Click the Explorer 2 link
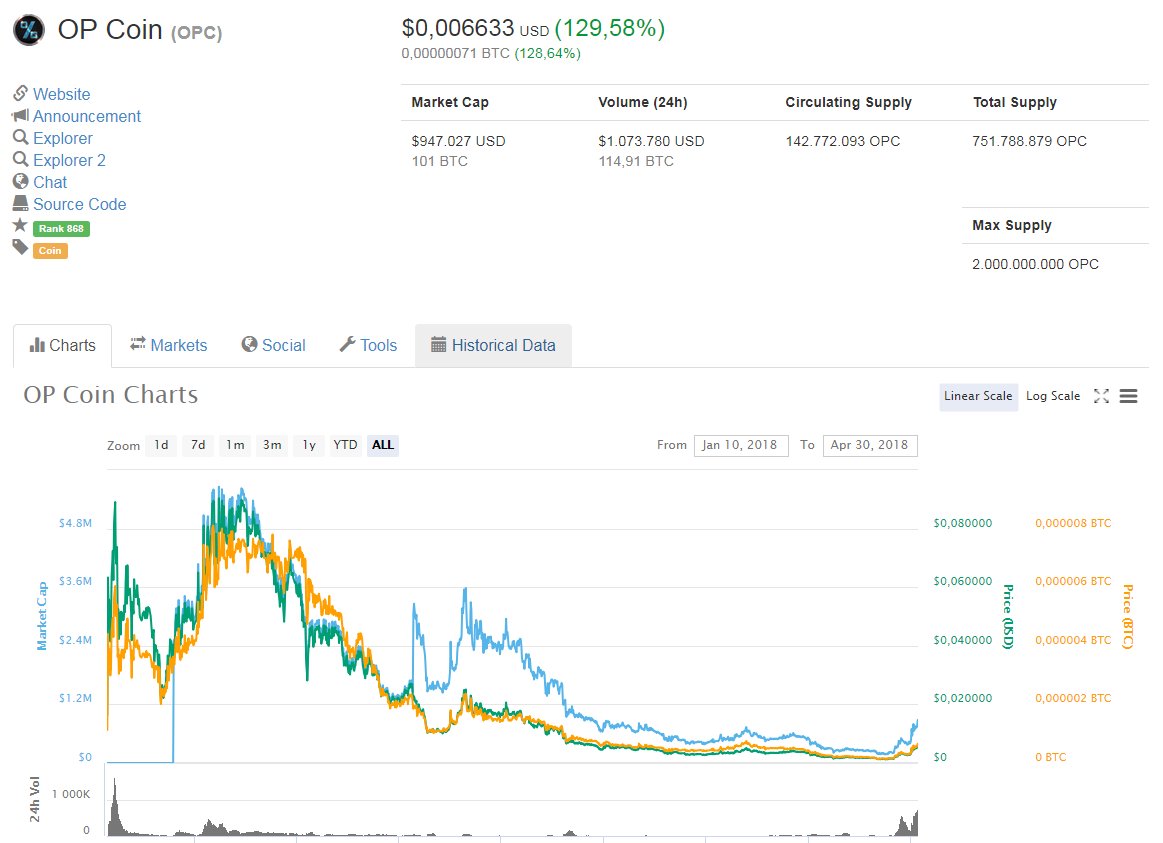 tap(69, 160)
